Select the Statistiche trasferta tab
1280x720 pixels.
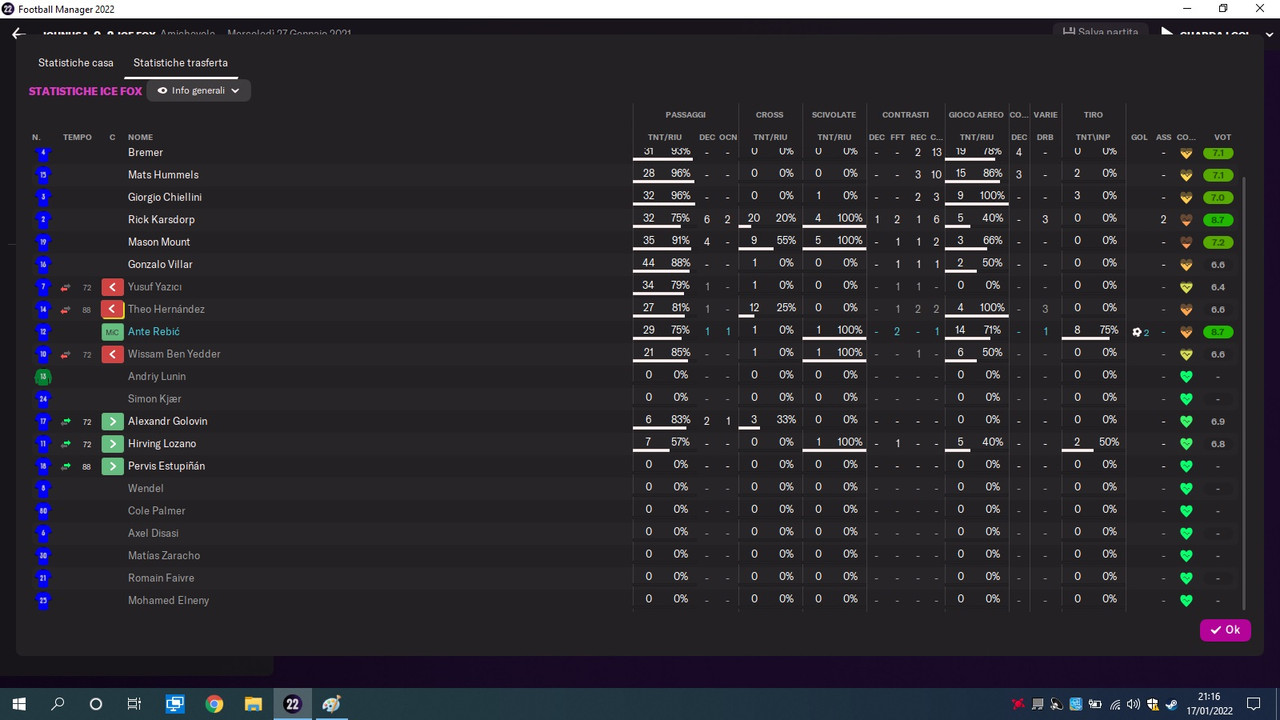point(181,63)
